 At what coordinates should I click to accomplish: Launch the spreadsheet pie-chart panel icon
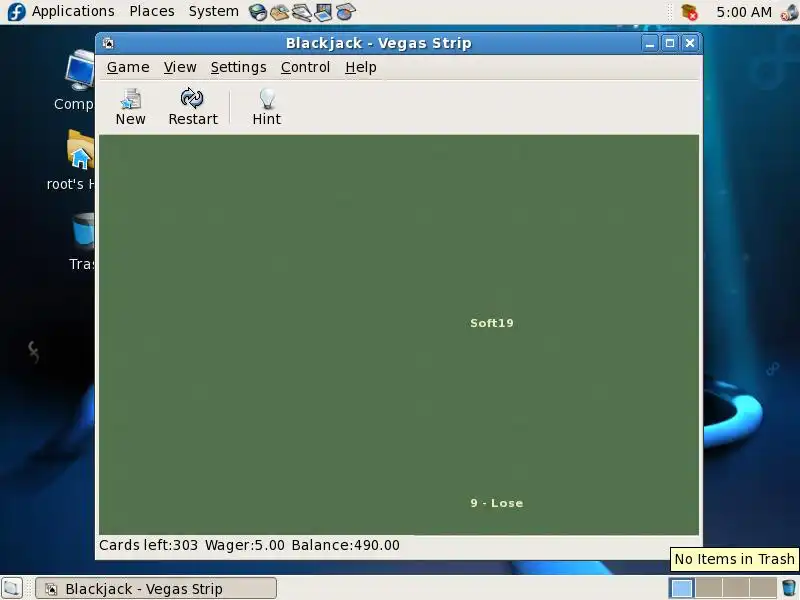coord(345,12)
